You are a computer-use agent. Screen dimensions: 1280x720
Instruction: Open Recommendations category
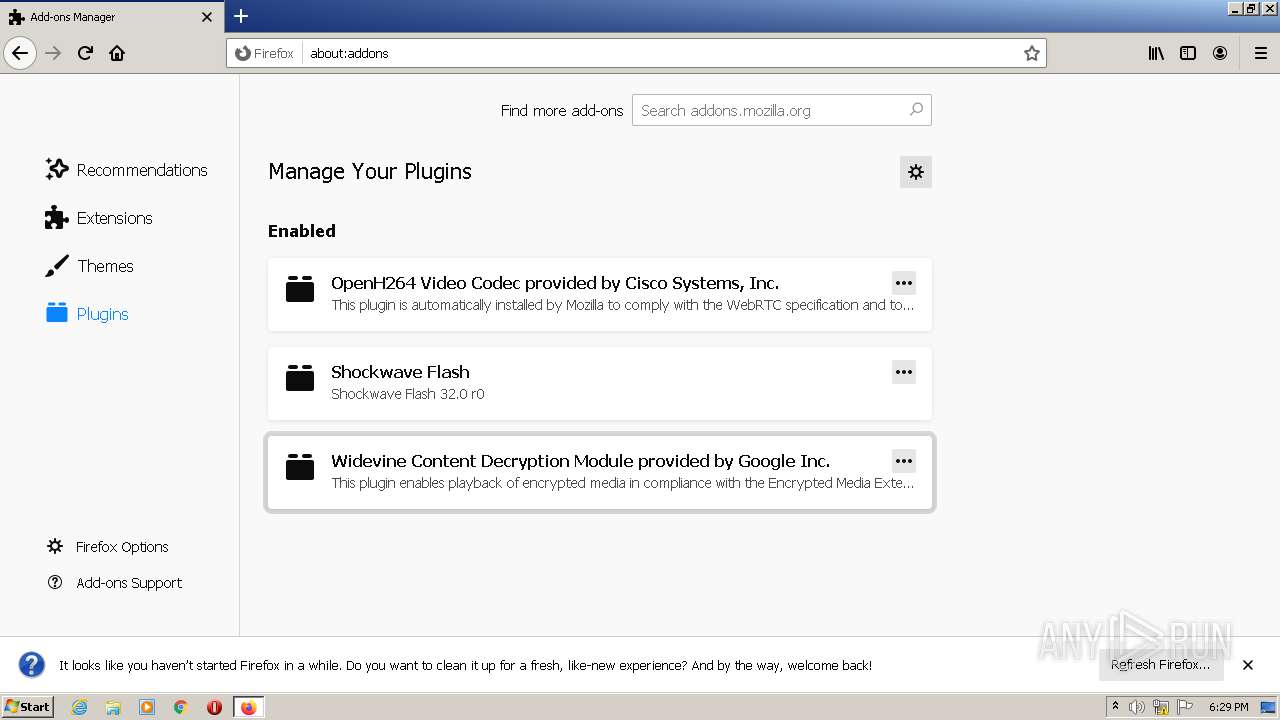(x=127, y=170)
